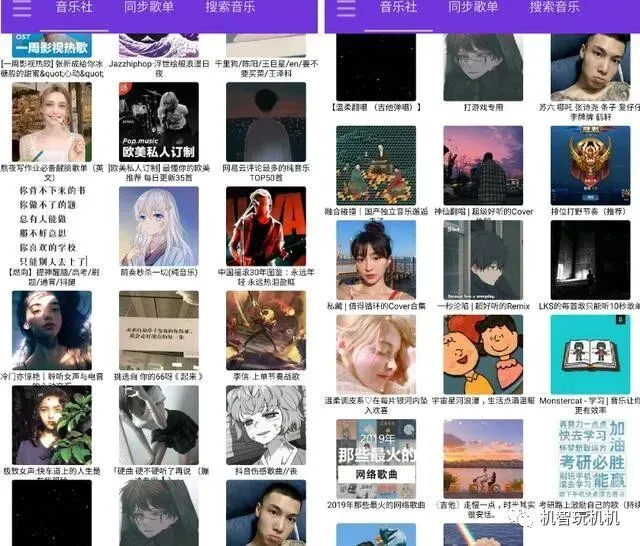Screen dimensions: 640x546
Task: Click the 李信-上单节奏战歌 title text
Action: tap(266, 377)
